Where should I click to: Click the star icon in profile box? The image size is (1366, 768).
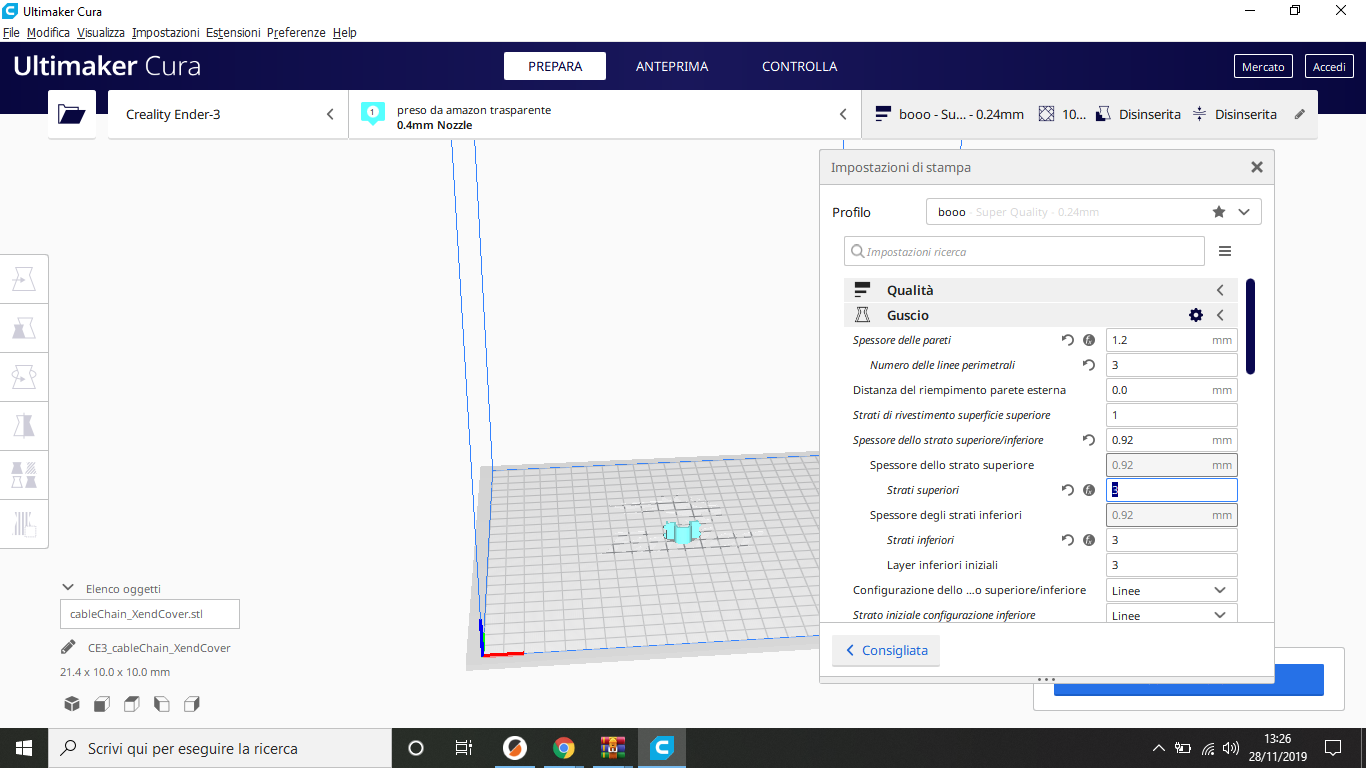(1218, 212)
